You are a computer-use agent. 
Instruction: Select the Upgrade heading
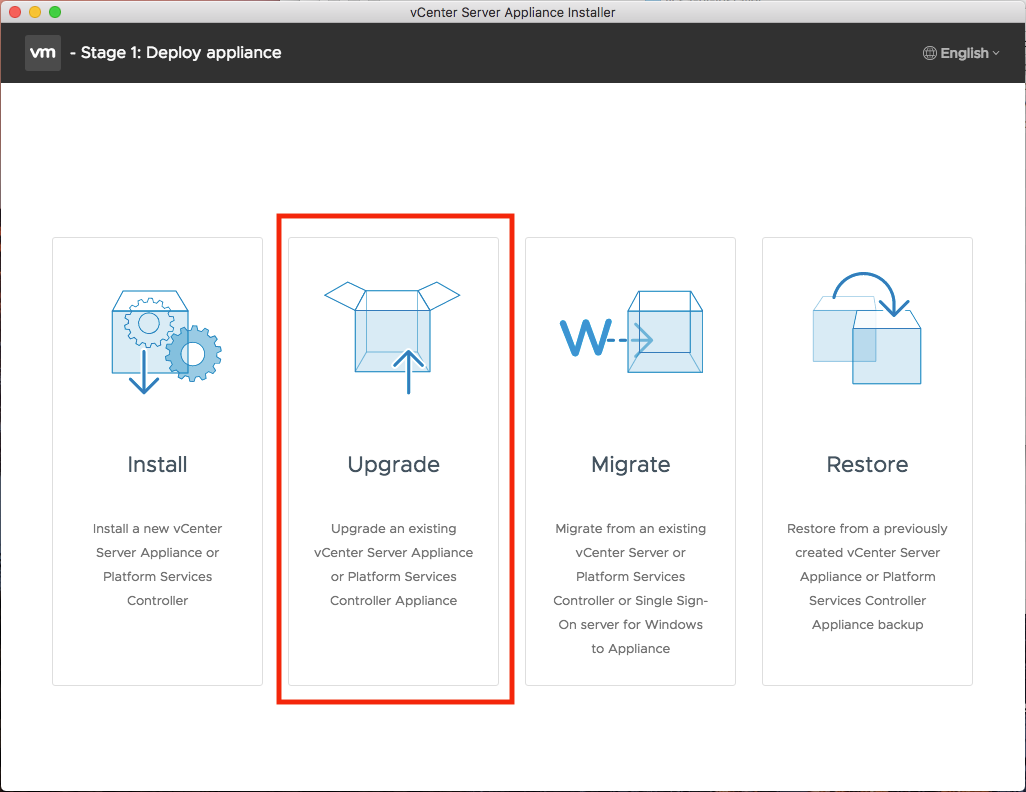tap(393, 465)
